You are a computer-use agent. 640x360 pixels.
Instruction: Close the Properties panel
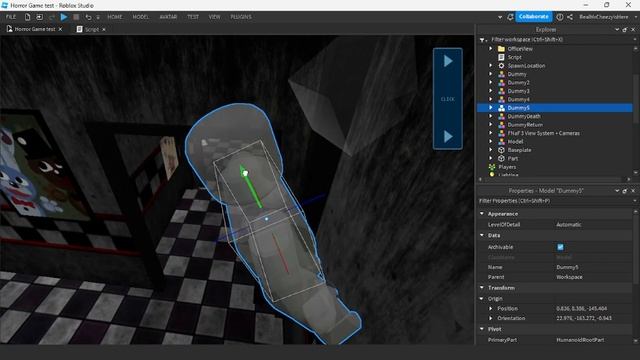point(633,191)
